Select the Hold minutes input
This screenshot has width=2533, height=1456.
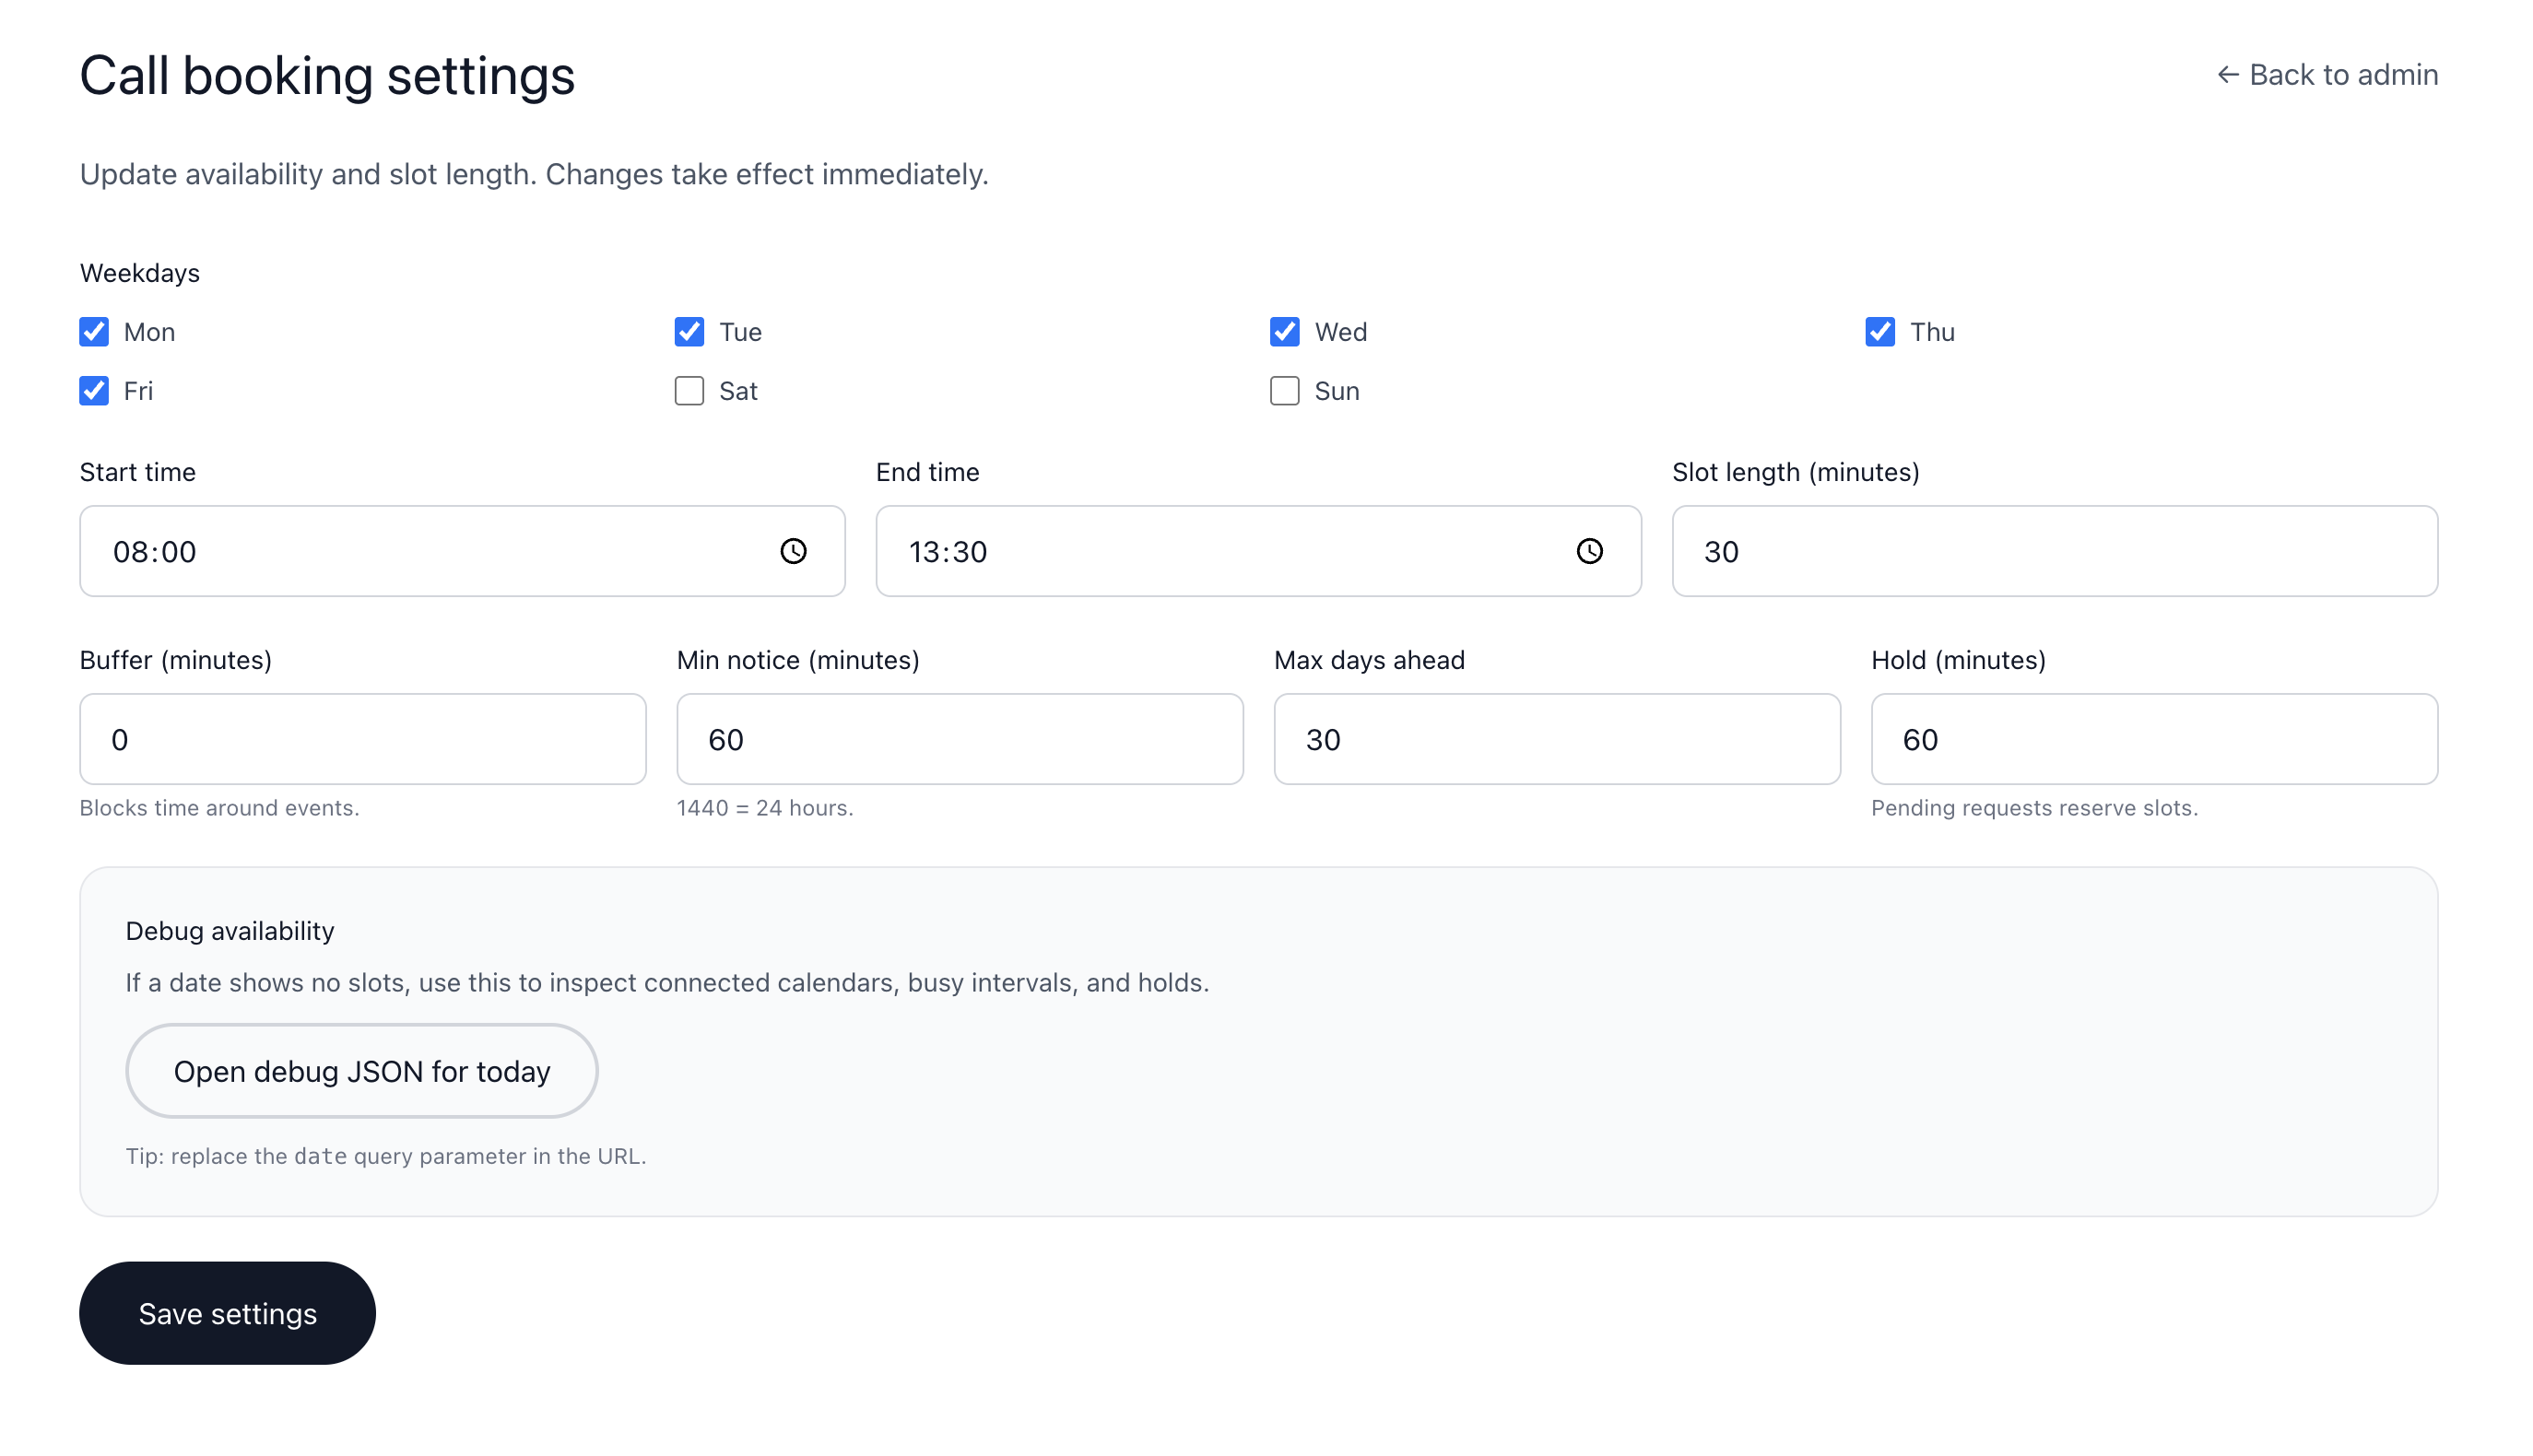click(2154, 739)
